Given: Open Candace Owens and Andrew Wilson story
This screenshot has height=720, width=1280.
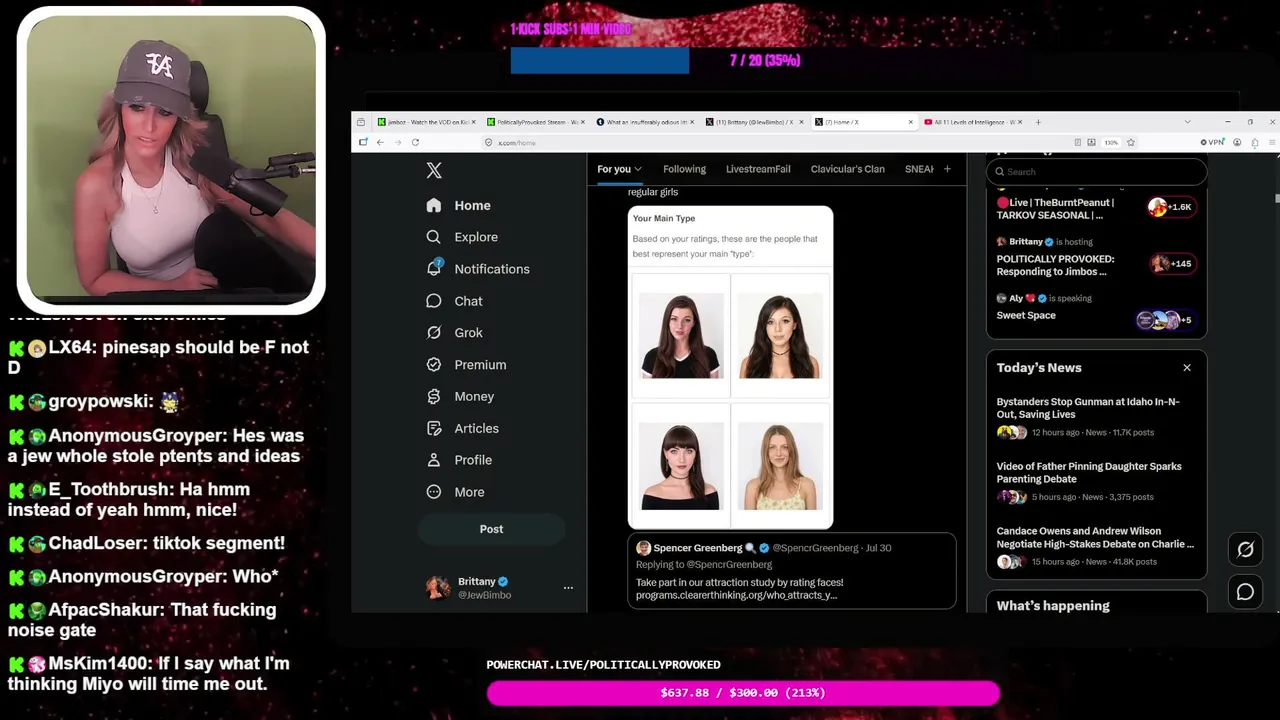Looking at the screenshot, I should (x=1096, y=547).
